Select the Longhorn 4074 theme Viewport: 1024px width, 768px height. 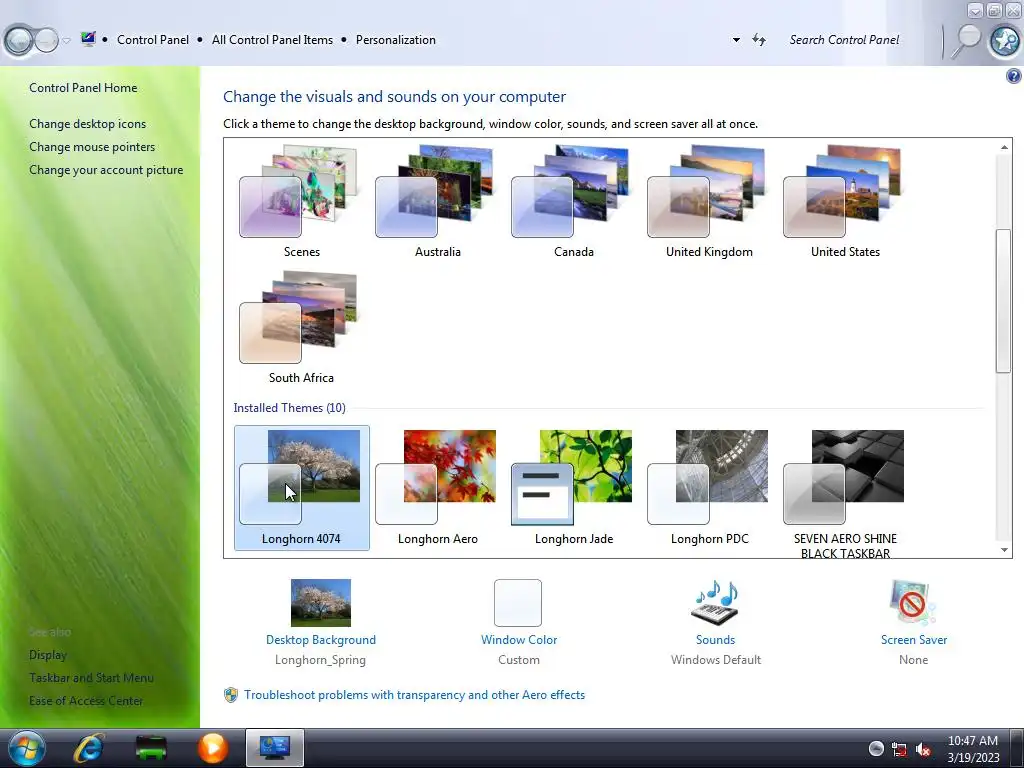click(x=301, y=488)
